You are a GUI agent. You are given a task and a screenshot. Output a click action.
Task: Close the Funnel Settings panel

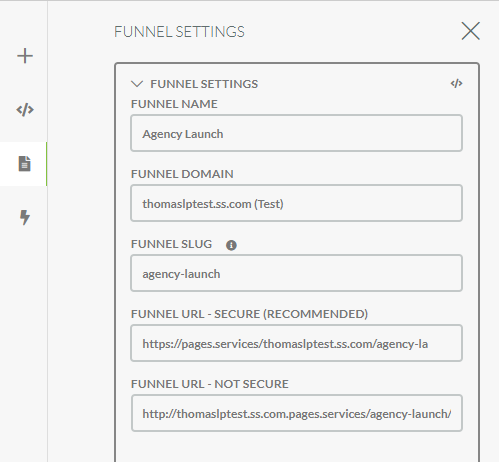pos(471,31)
